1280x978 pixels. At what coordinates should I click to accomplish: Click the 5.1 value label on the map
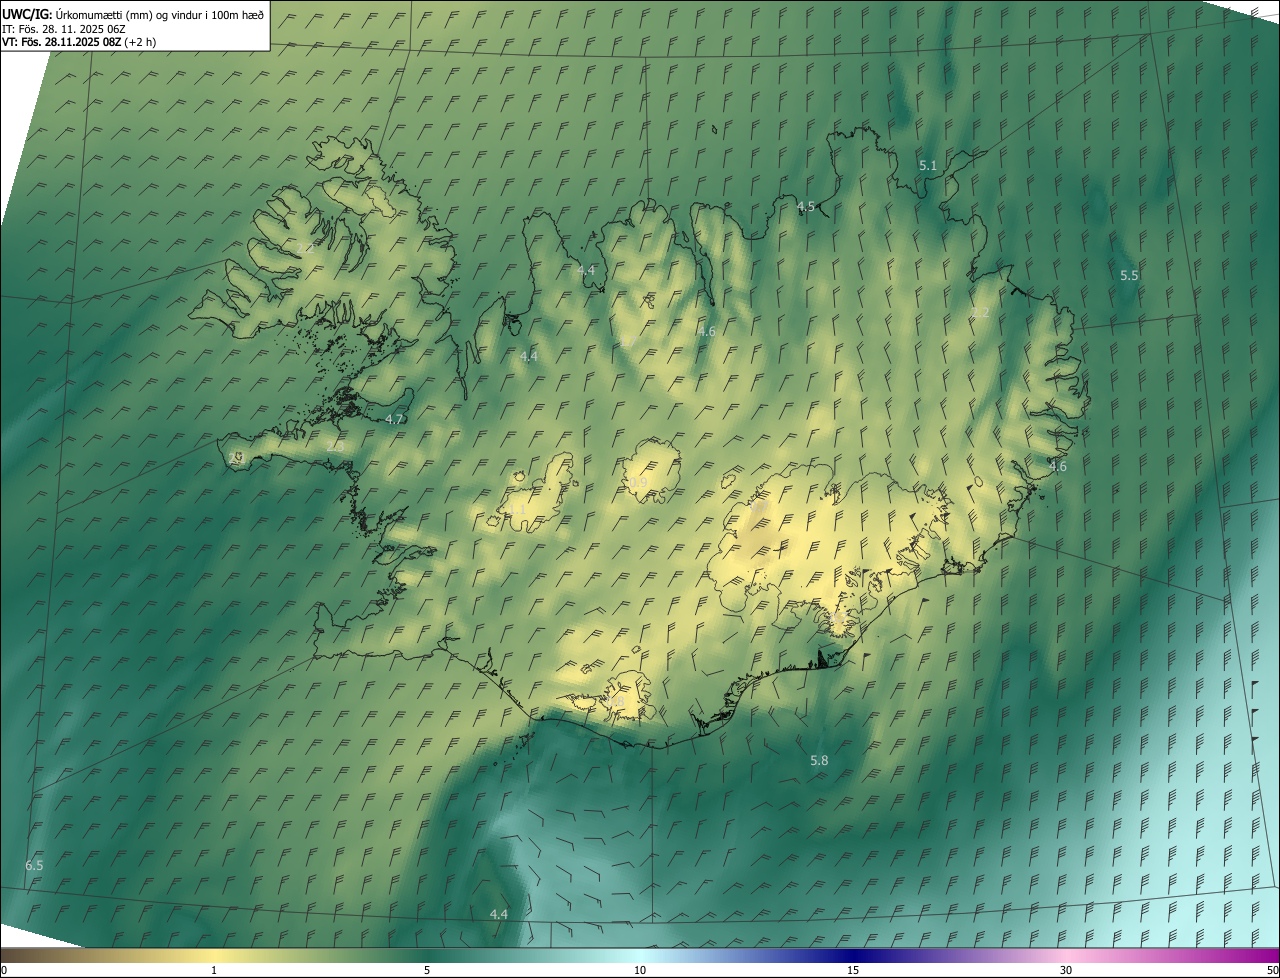coord(928,165)
